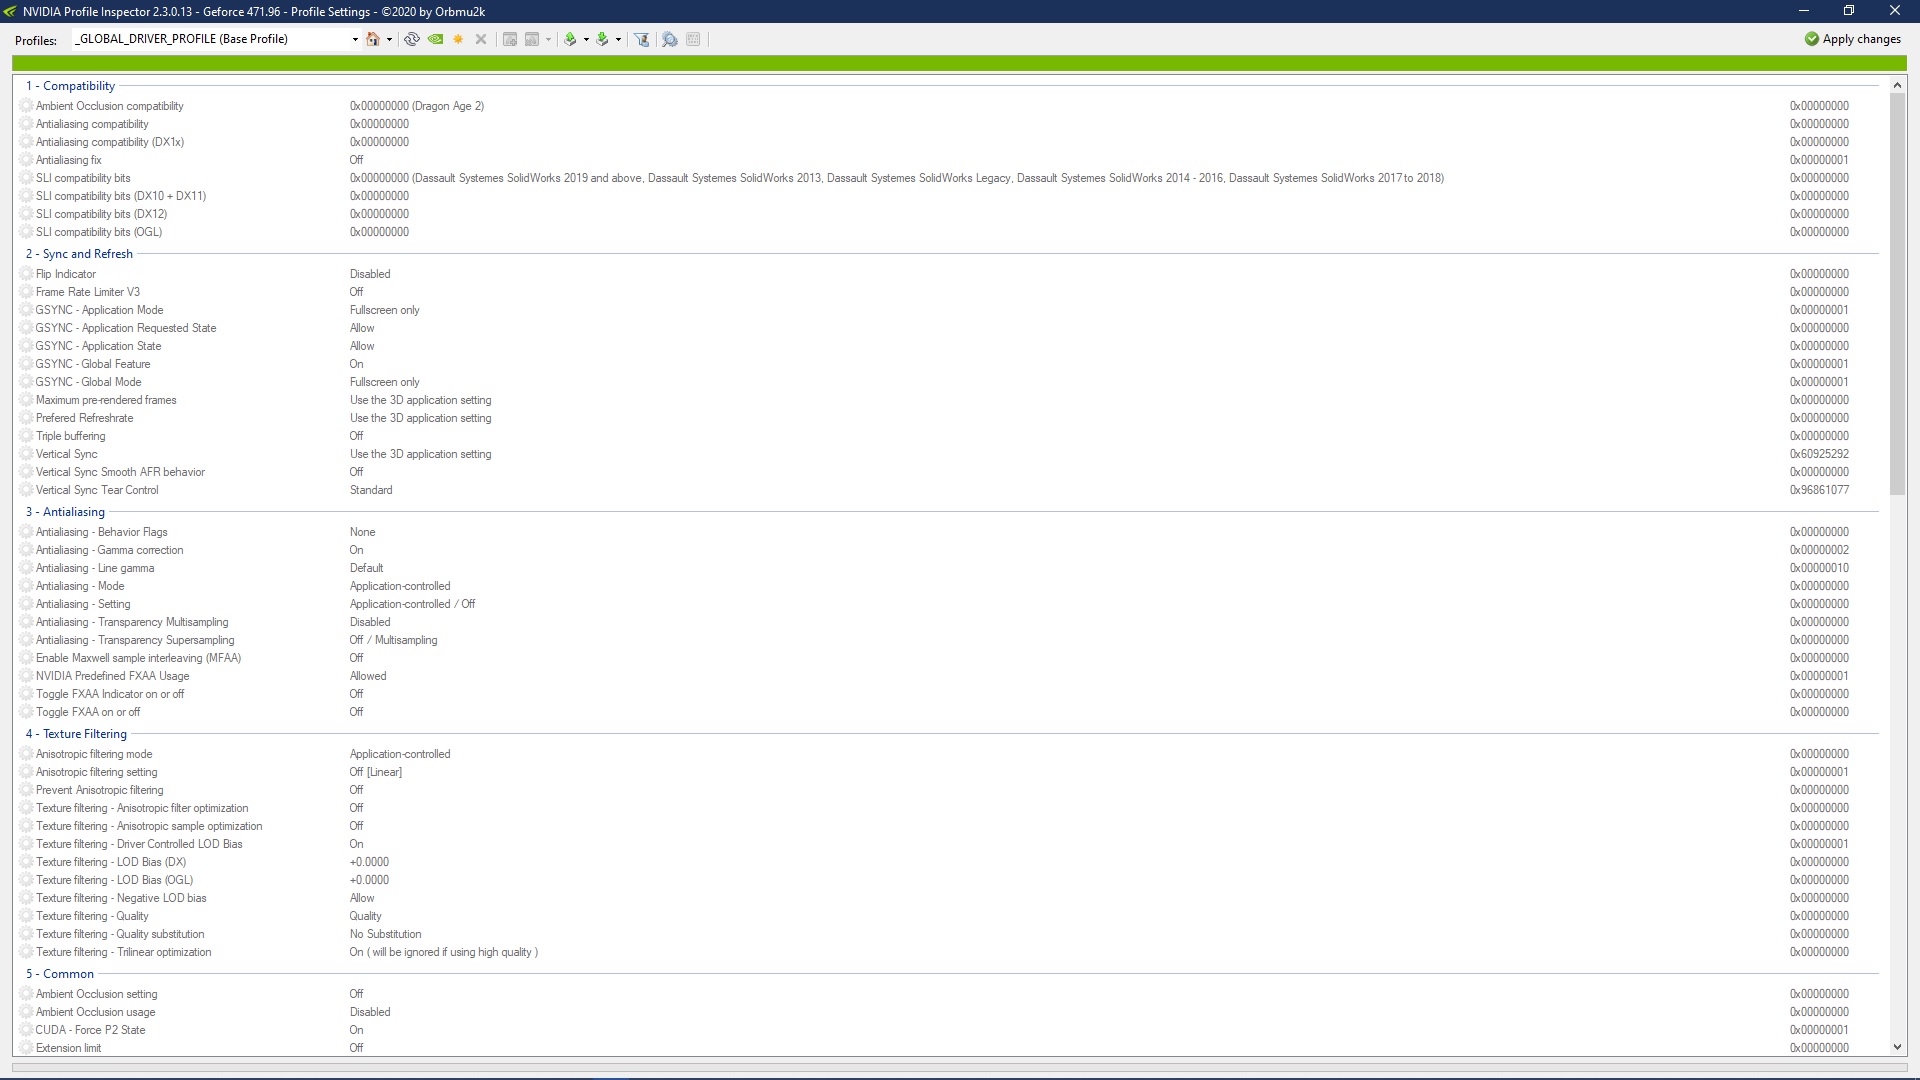Select the Antialiasing - Line gamma setting row
Image resolution: width=1920 pixels, height=1080 pixels.
(948, 568)
